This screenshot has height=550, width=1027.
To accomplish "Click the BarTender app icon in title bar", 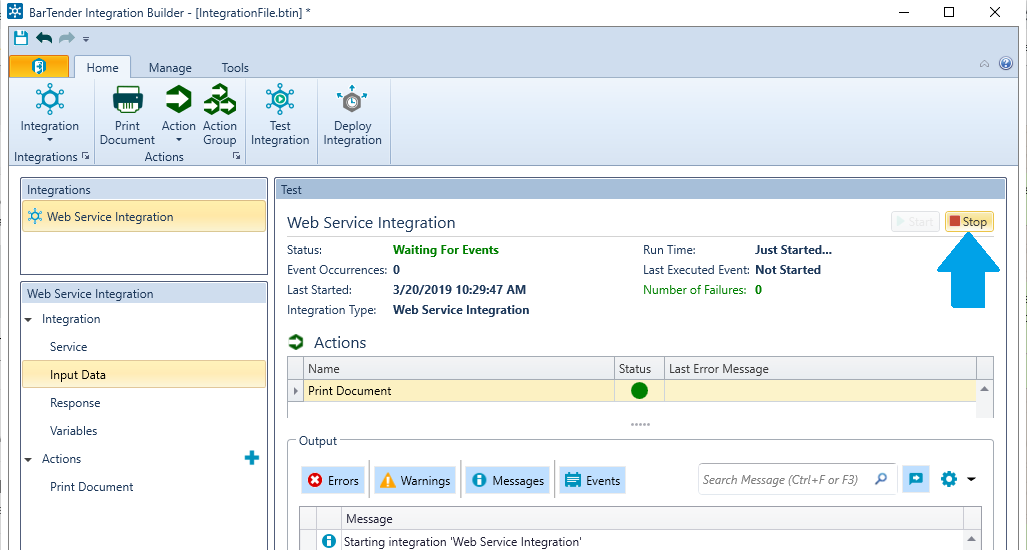I will coord(15,12).
